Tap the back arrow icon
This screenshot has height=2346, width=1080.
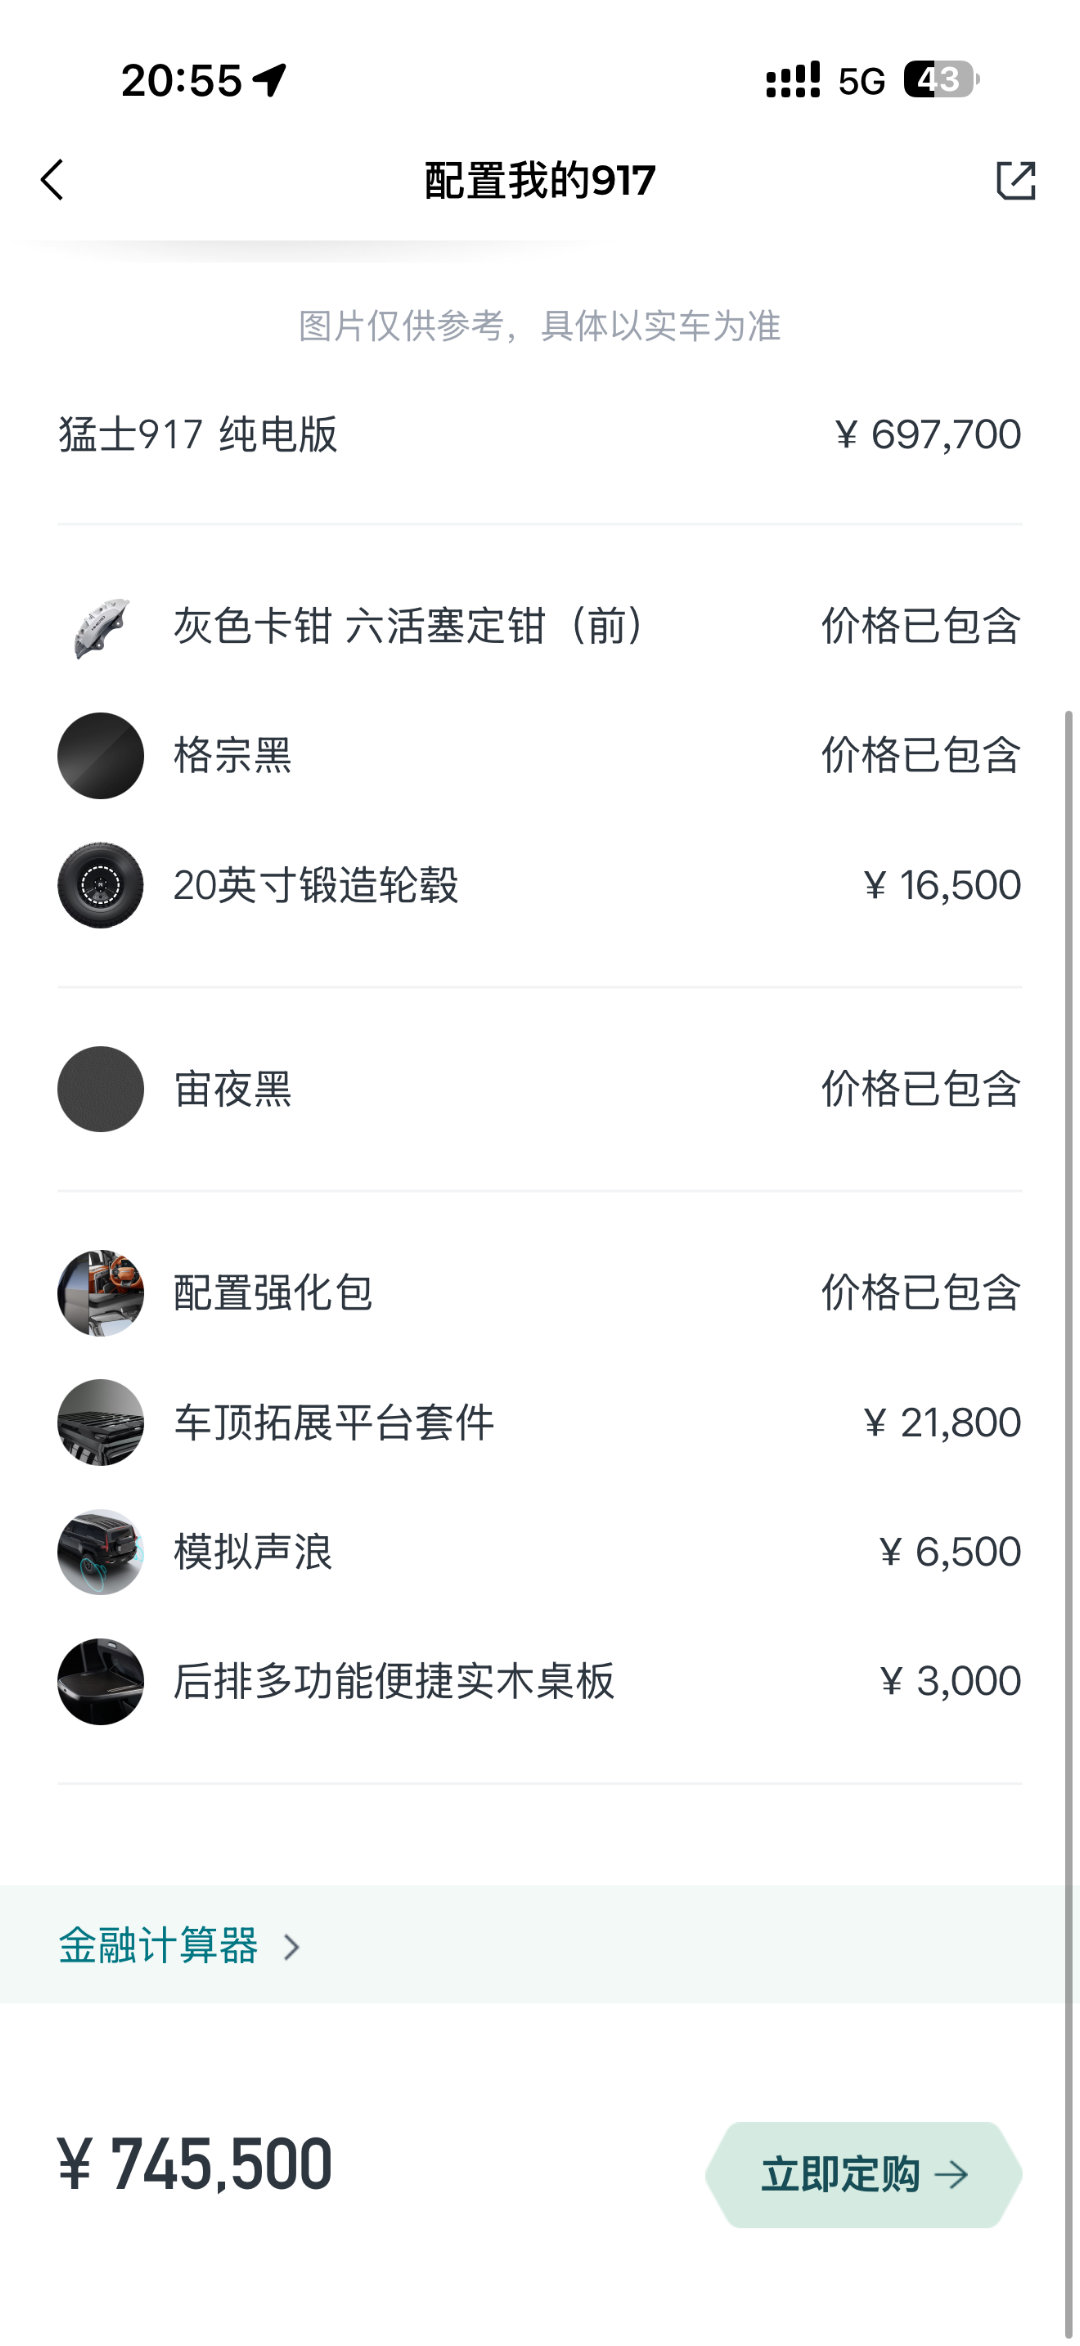pyautogui.click(x=53, y=180)
